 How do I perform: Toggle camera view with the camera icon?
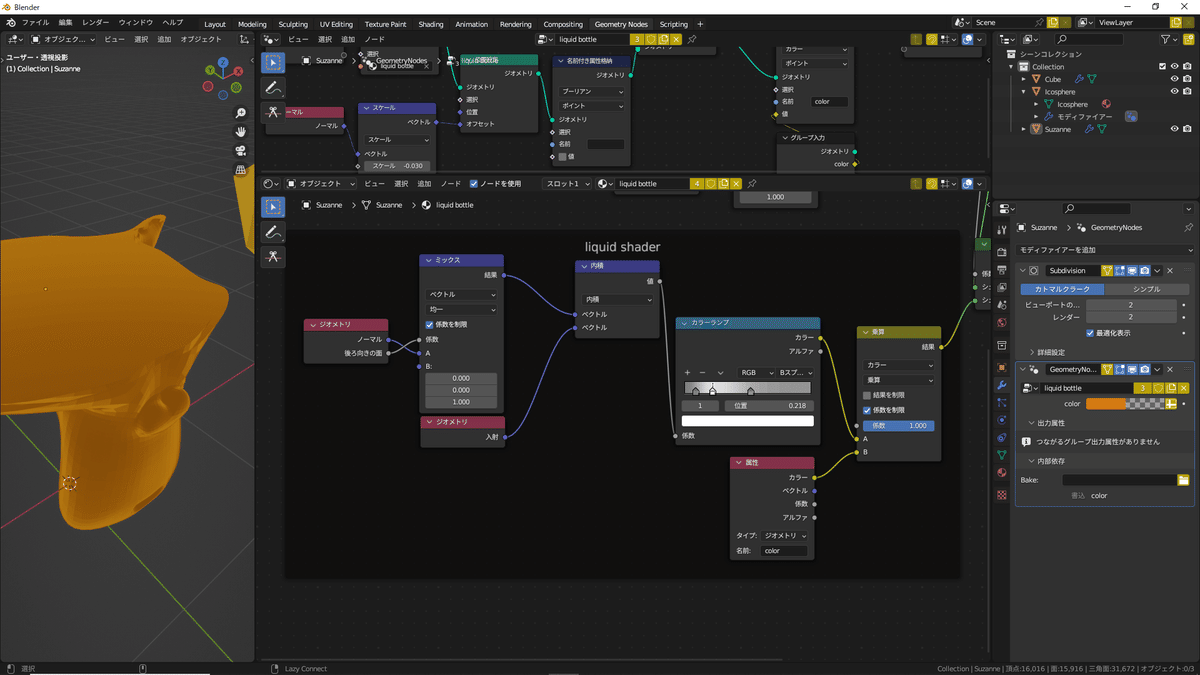click(241, 151)
